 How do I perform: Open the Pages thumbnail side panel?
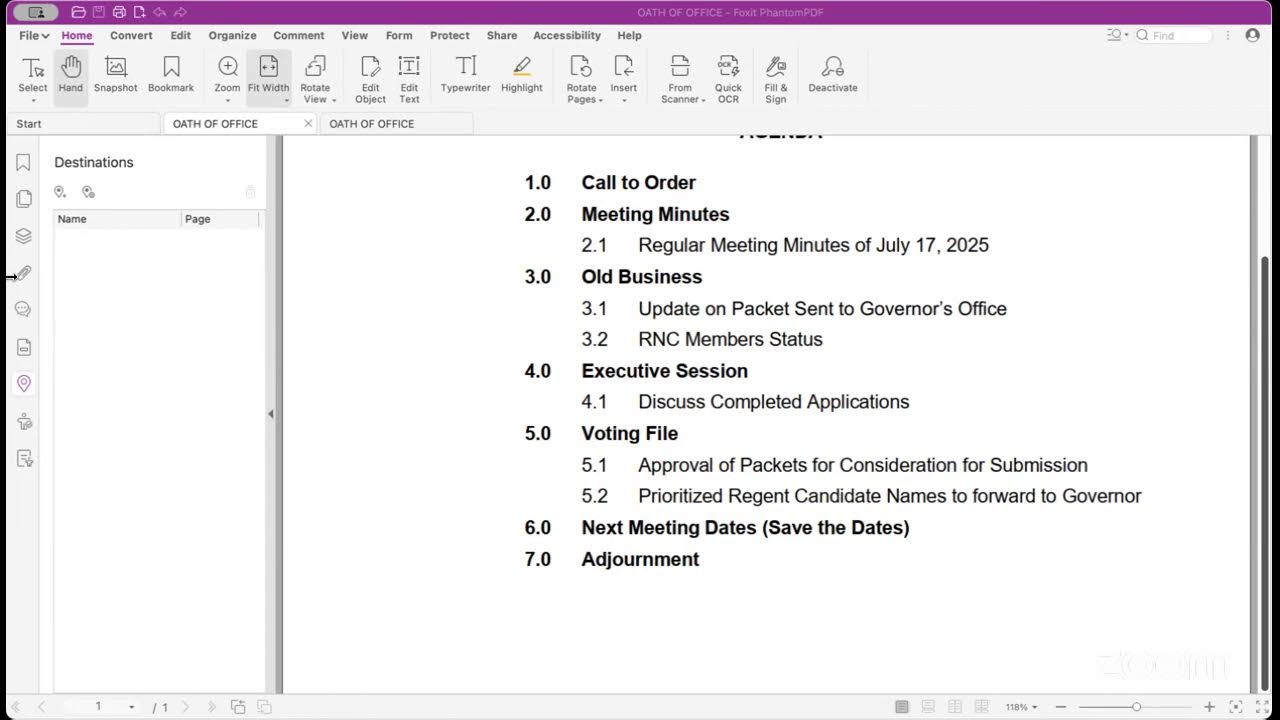click(24, 199)
